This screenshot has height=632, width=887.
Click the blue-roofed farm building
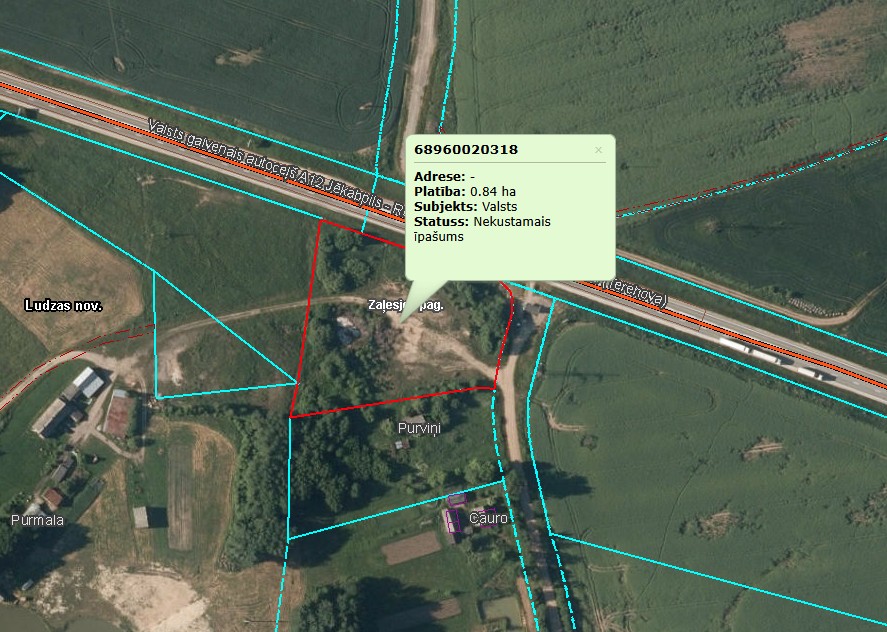pos(87,382)
